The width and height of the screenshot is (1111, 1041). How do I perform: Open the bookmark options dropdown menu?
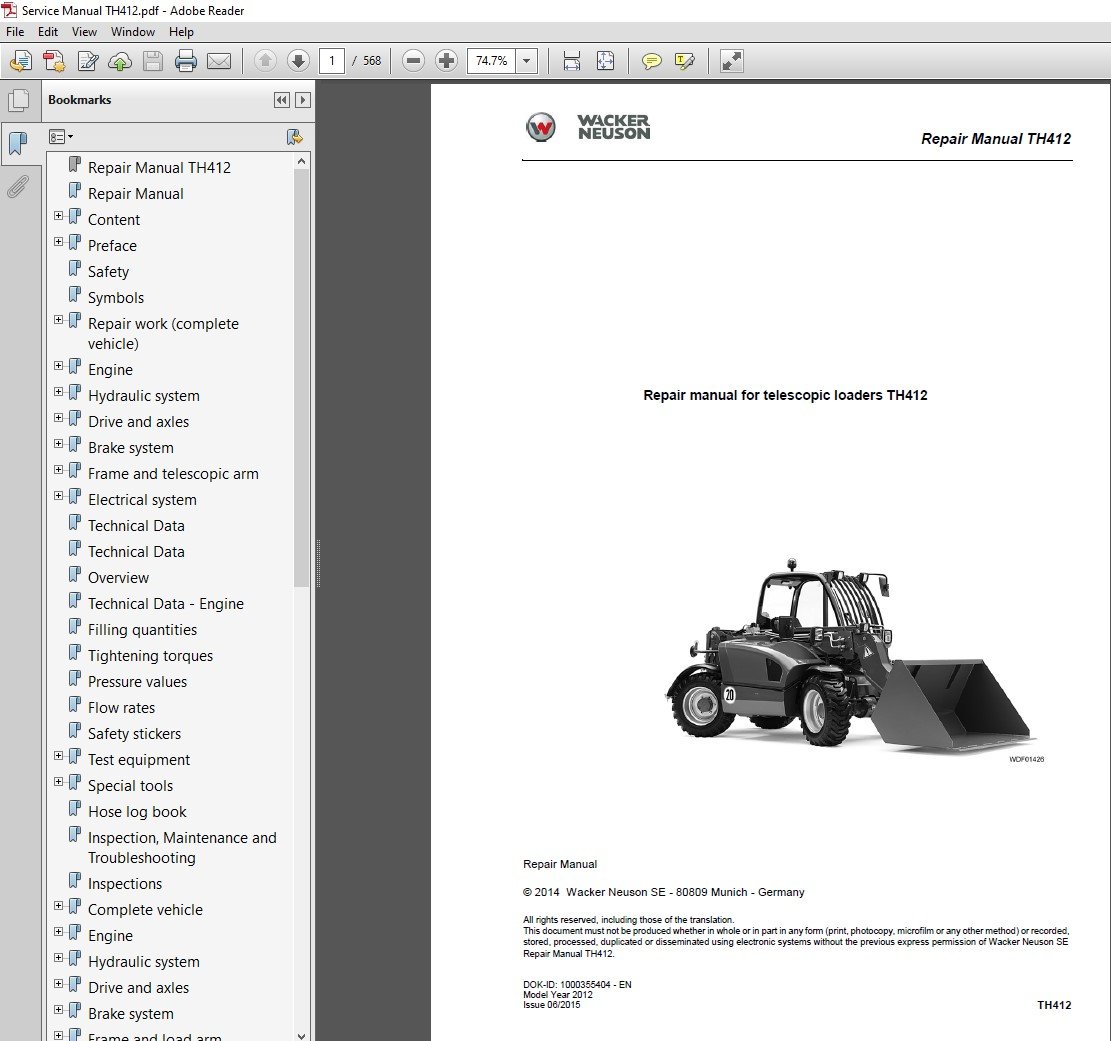pyautogui.click(x=62, y=137)
